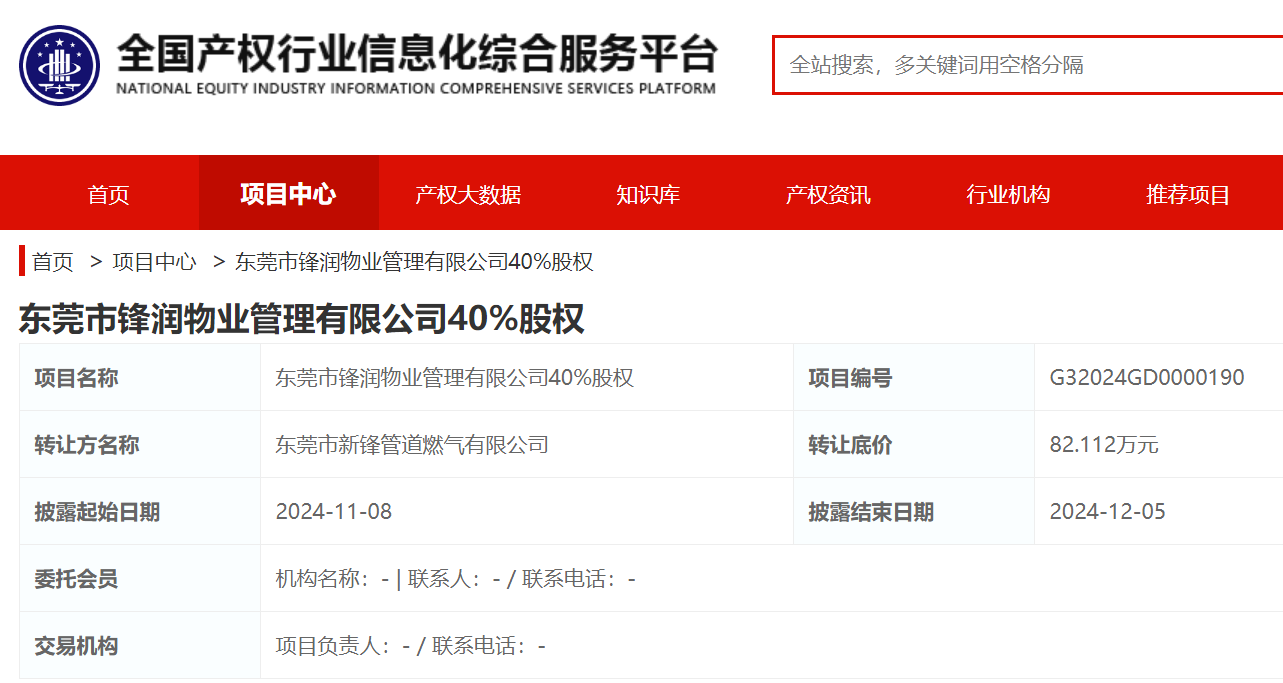This screenshot has height=683, width=1283.
Task: Click the platform title text 全国产权行业信息化综合服务平台
Action: pyautogui.click(x=417, y=55)
